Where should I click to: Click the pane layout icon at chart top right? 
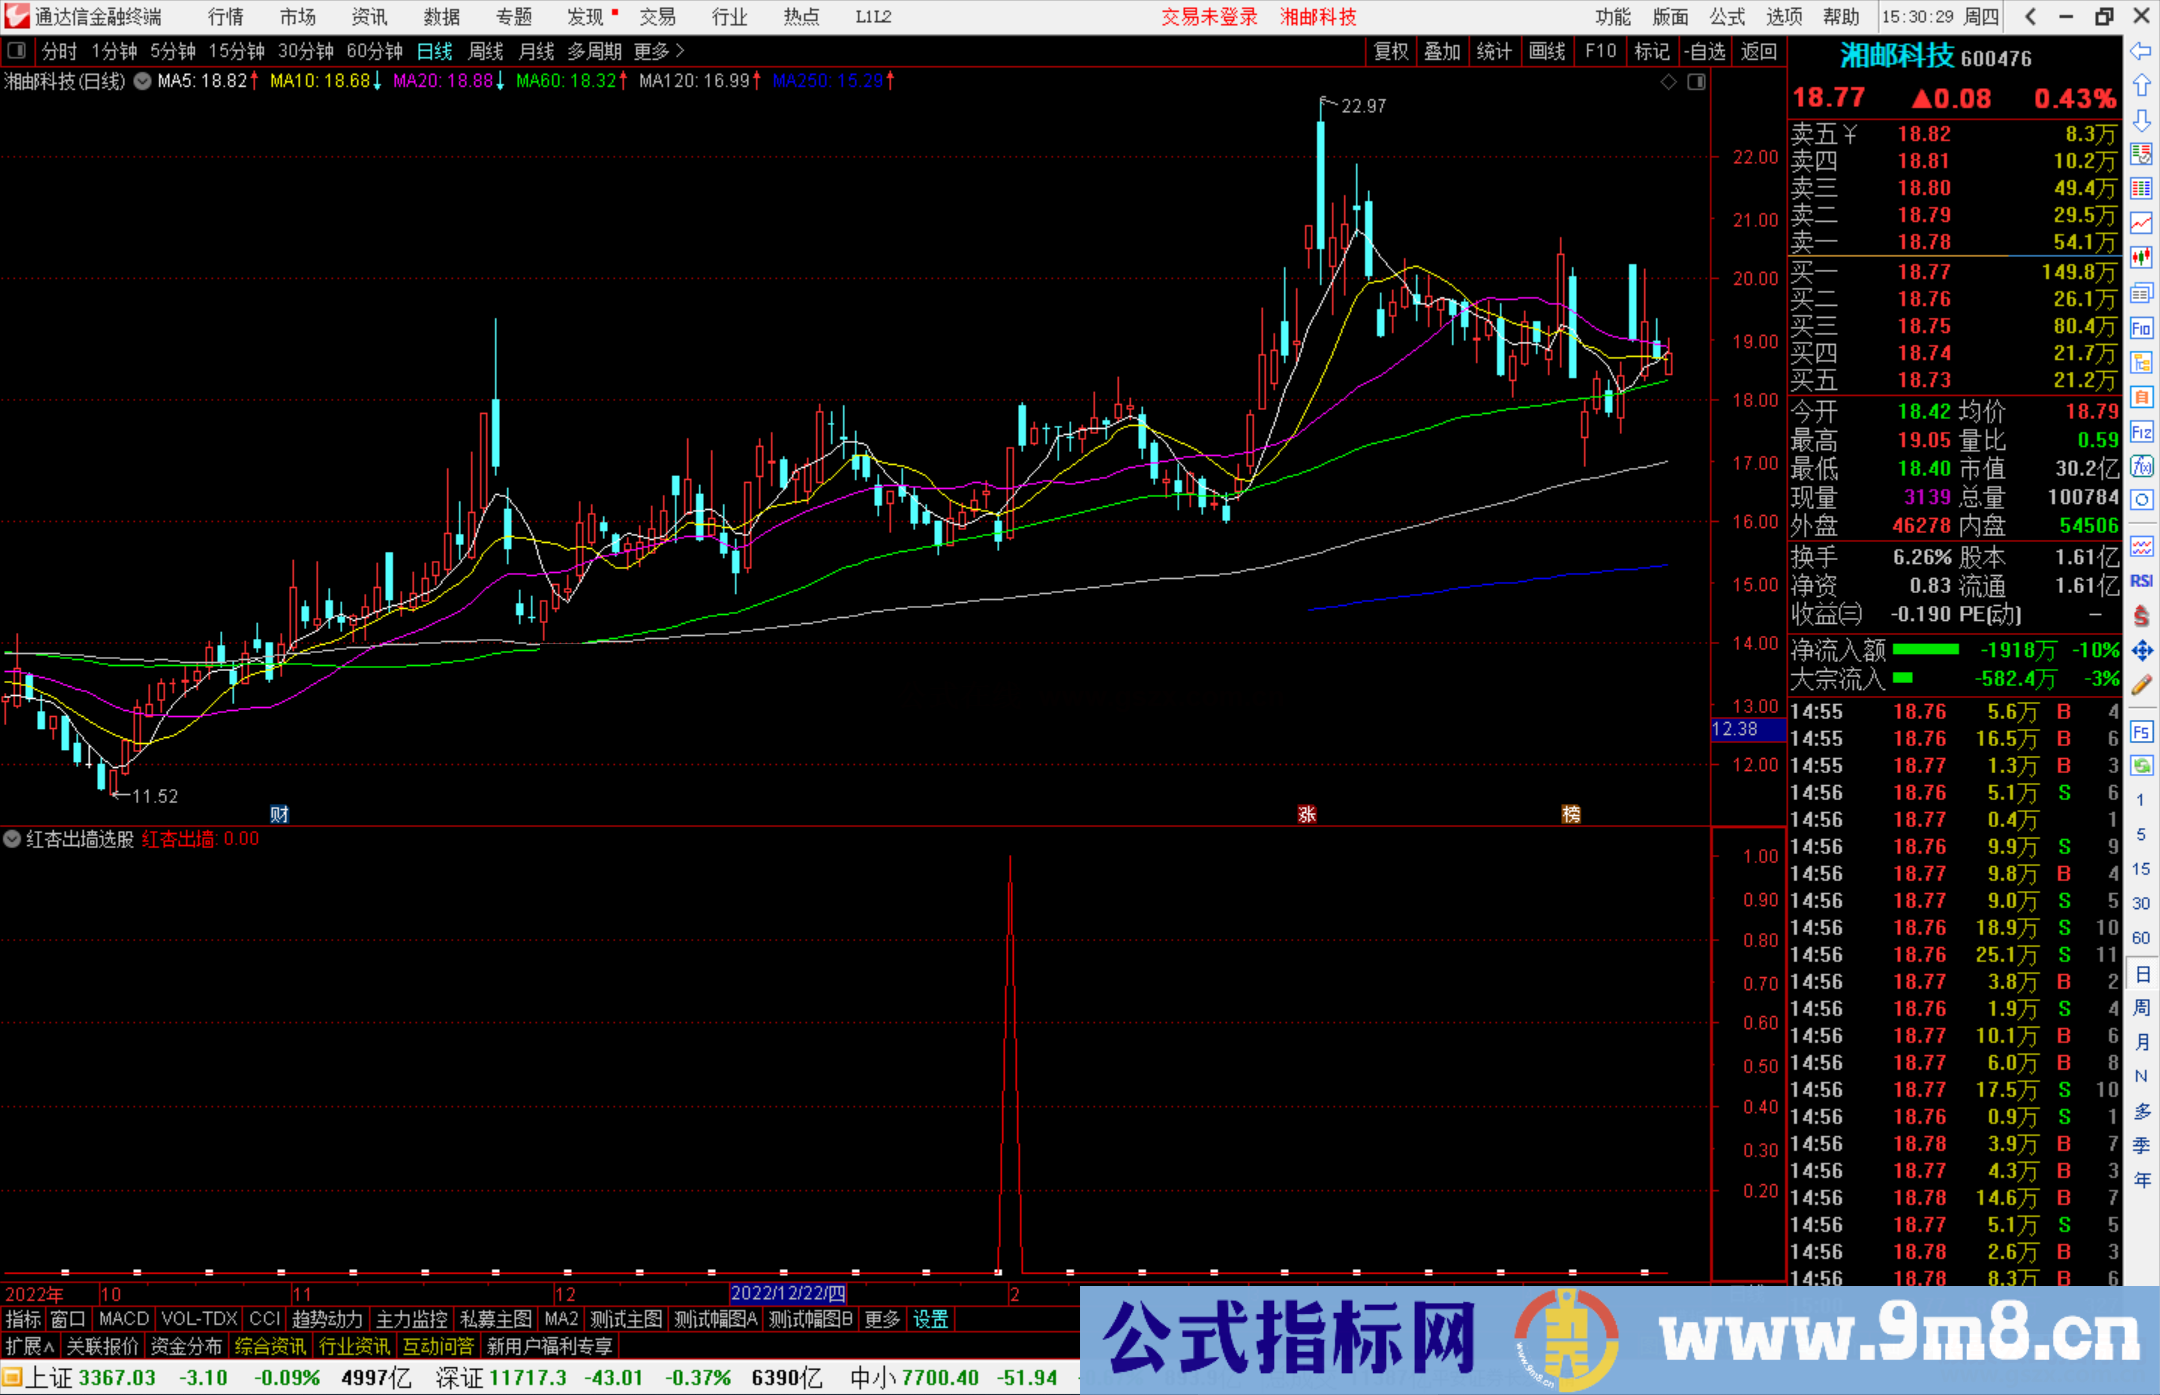tap(1696, 82)
